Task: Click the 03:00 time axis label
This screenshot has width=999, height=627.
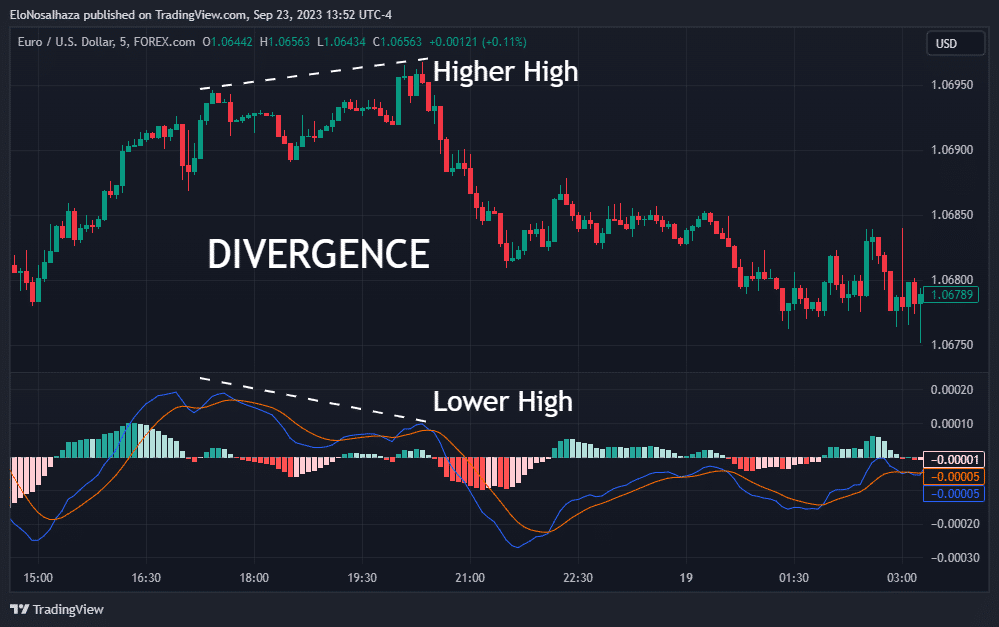Action: point(902,578)
